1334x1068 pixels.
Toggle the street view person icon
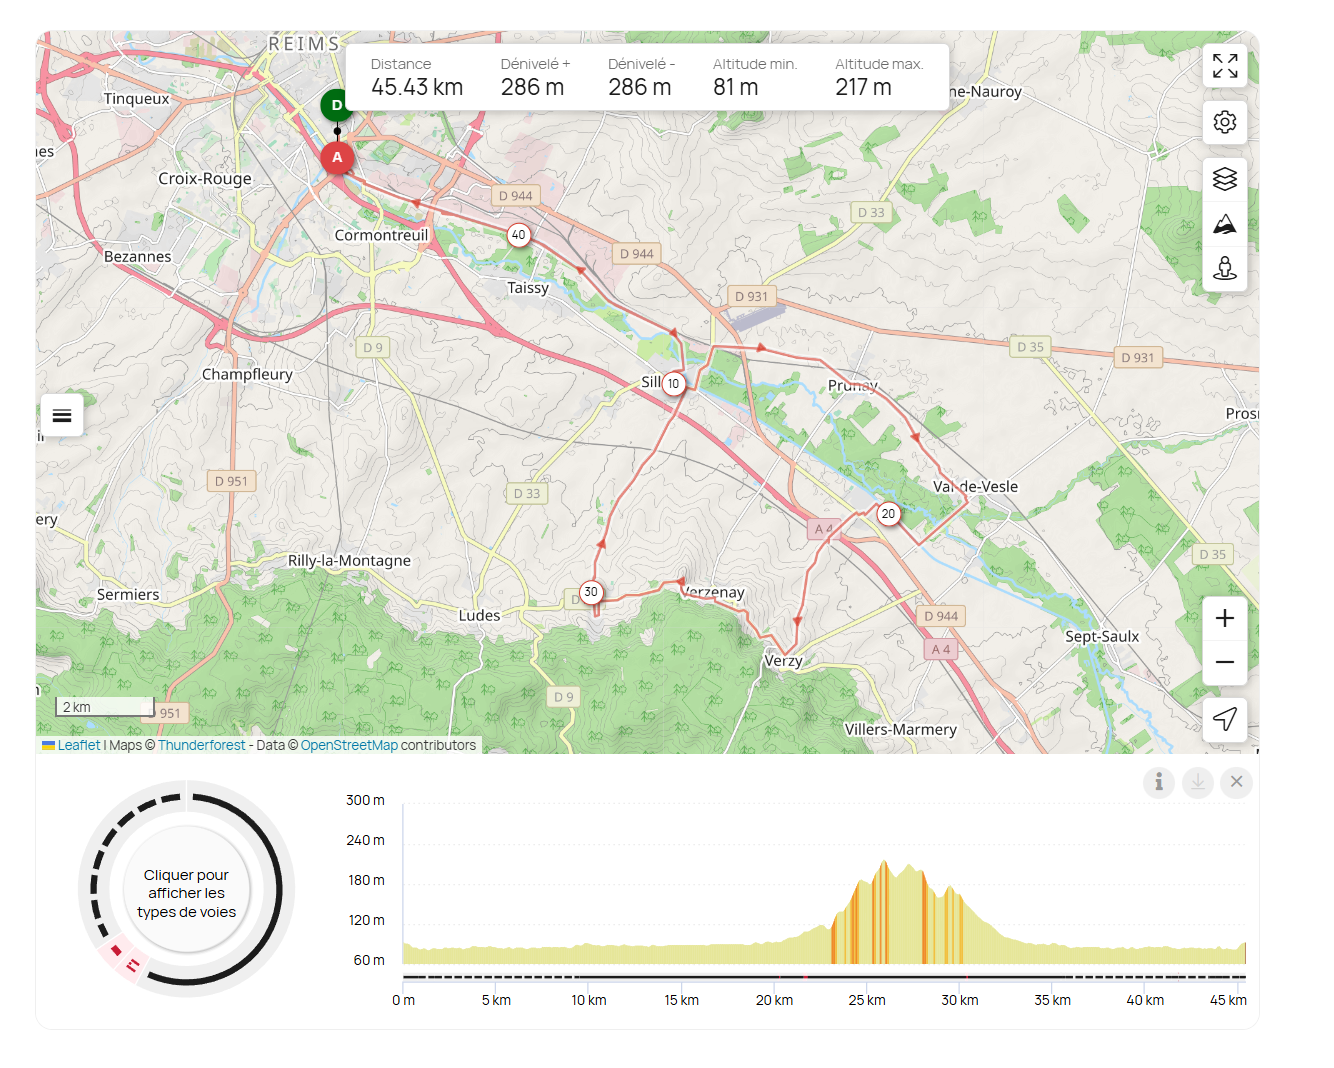[x=1224, y=269]
